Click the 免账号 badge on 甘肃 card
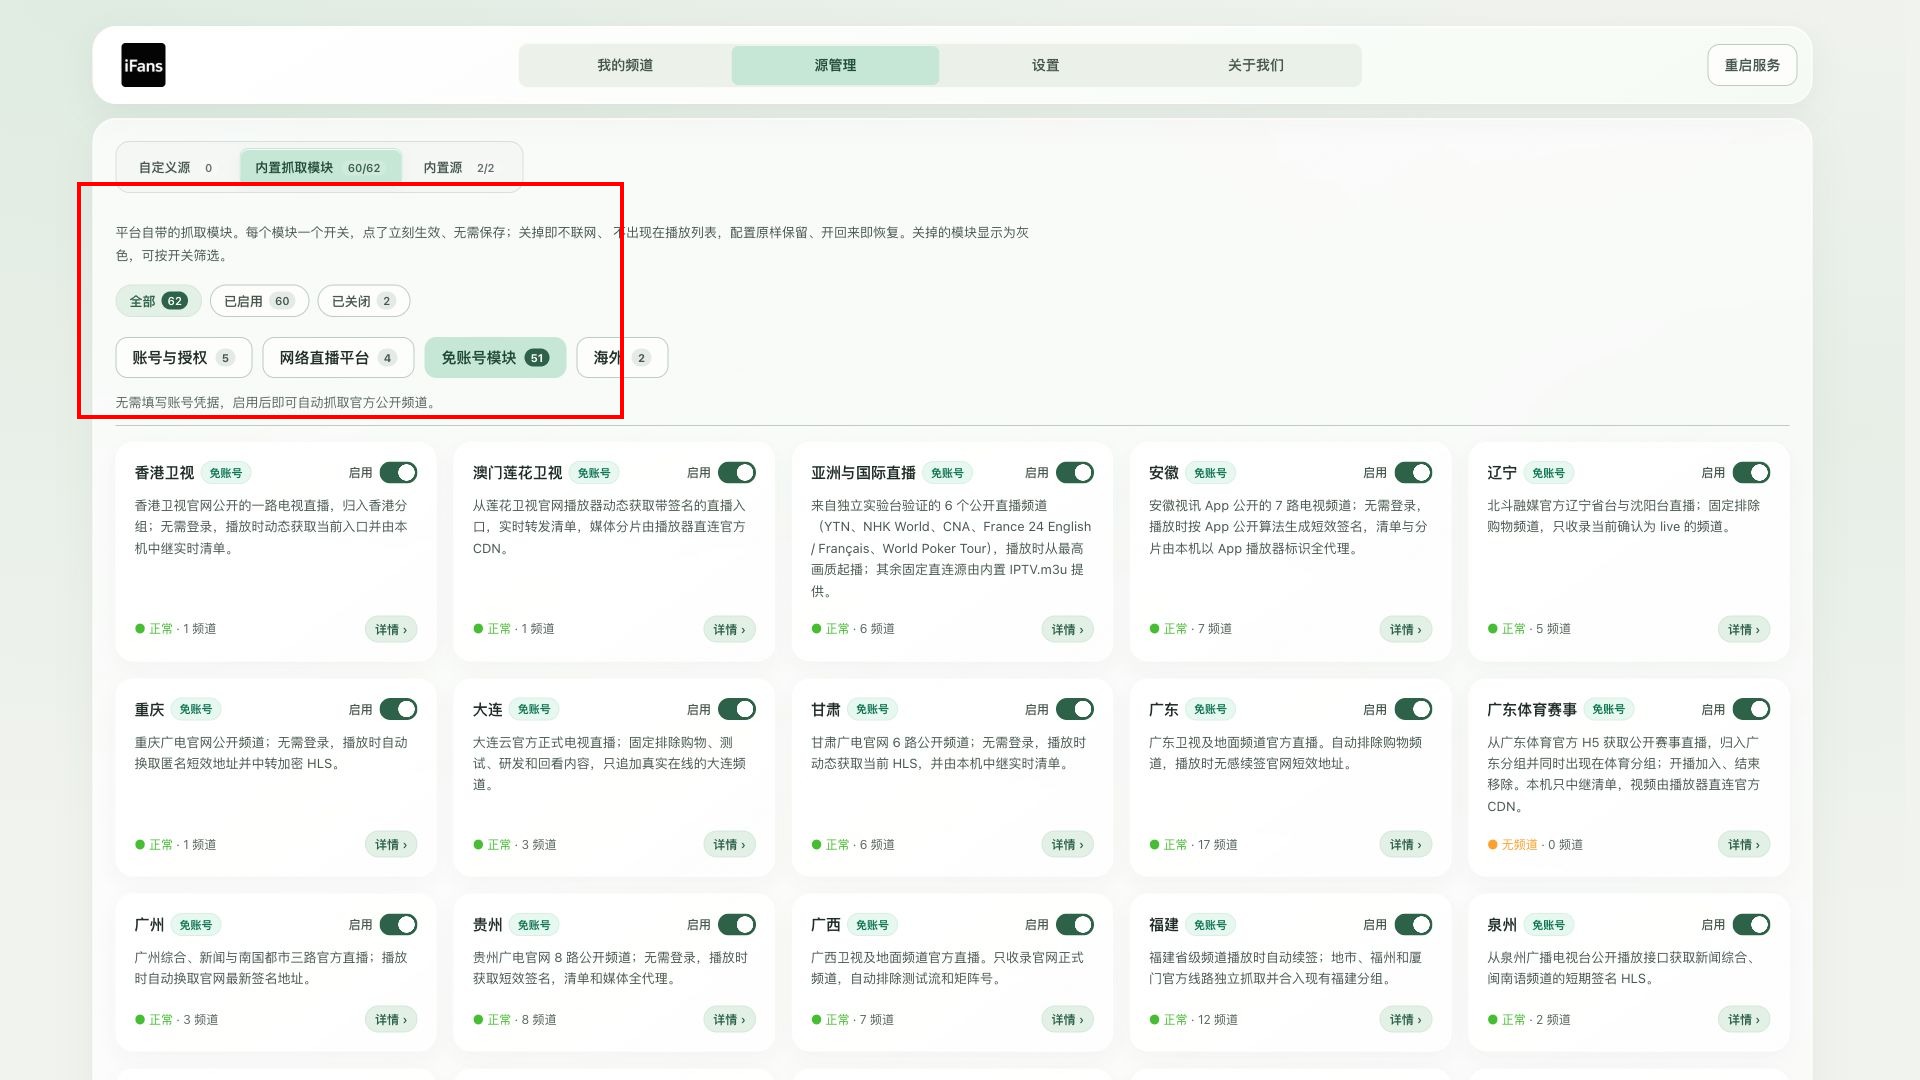Image resolution: width=1920 pixels, height=1080 pixels. tap(872, 709)
